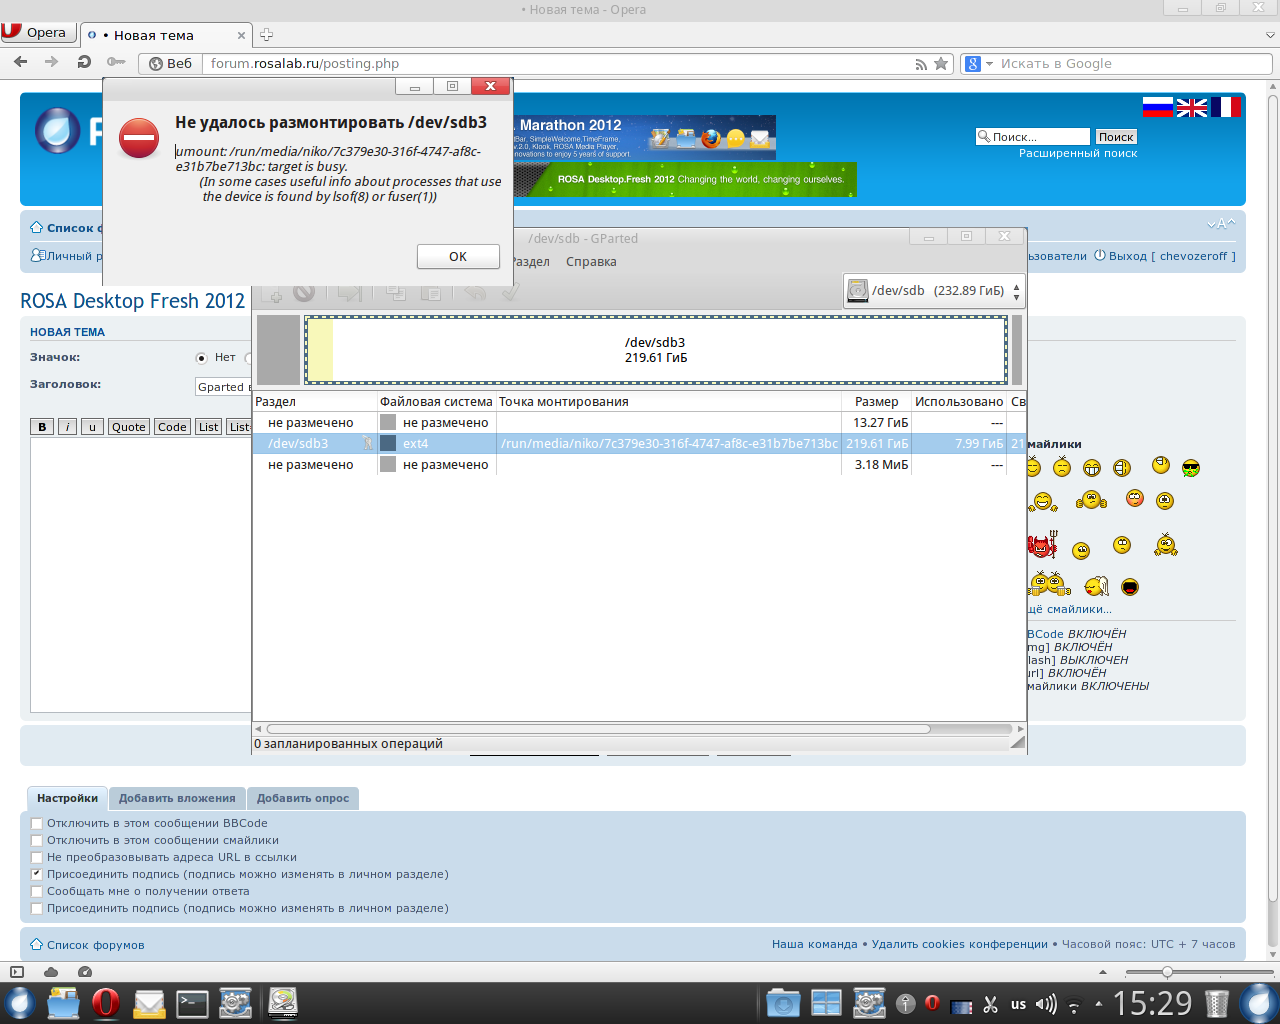Open the volume control in system tray
Viewport: 1280px width, 1024px height.
(1047, 1004)
